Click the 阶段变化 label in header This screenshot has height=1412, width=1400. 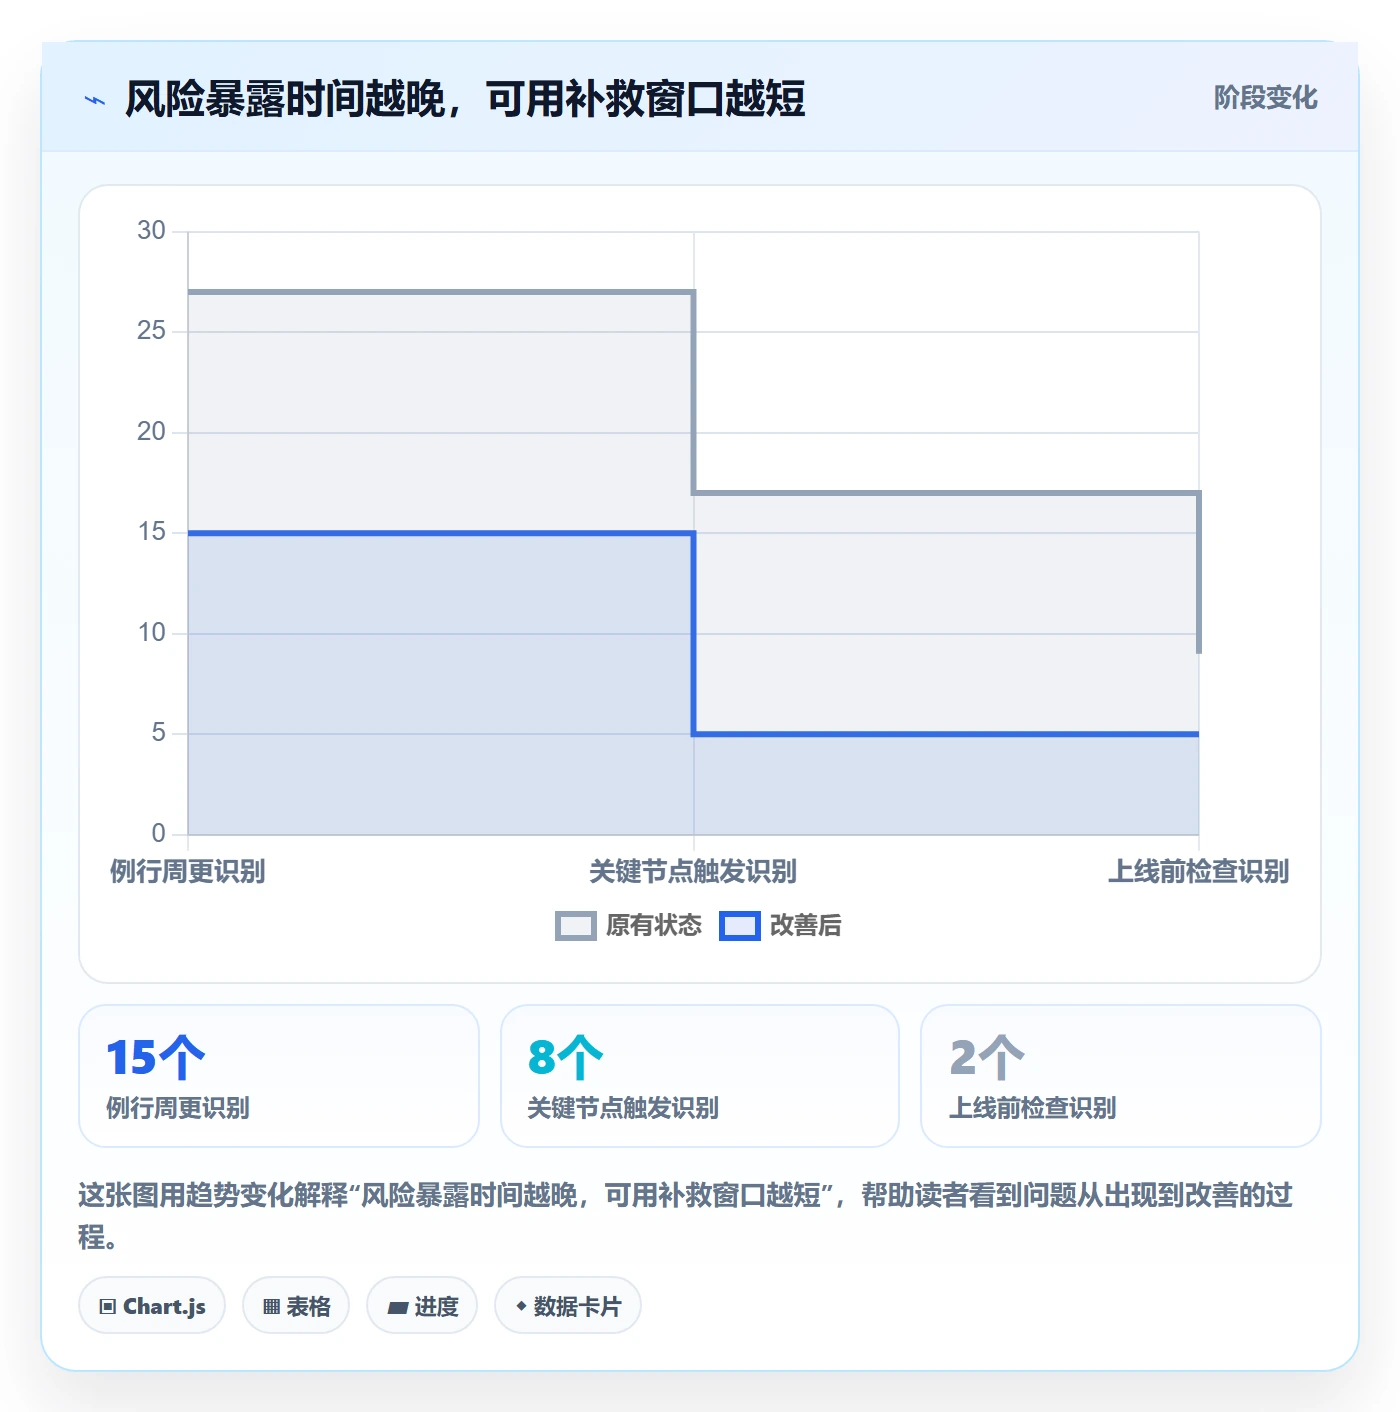coord(1266,98)
